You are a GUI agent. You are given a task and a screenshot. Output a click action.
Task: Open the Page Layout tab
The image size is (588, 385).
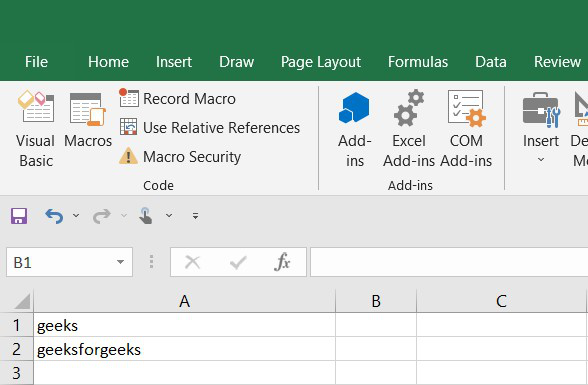pyautogui.click(x=321, y=62)
